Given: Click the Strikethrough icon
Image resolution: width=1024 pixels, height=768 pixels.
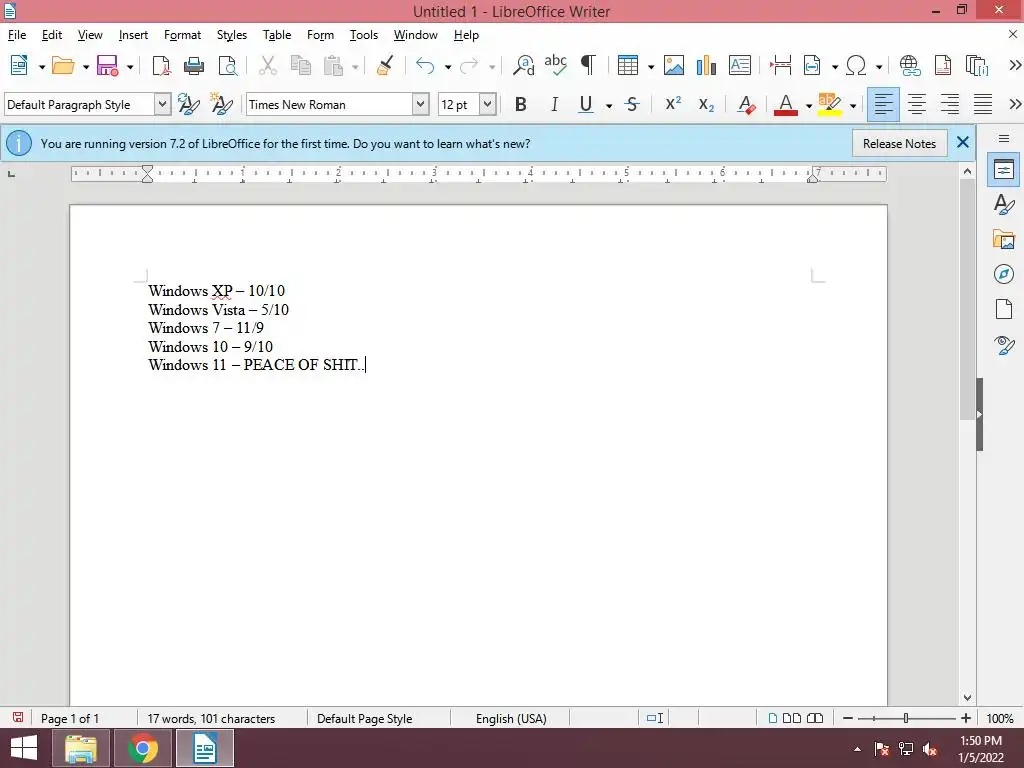Looking at the screenshot, I should (x=632, y=104).
